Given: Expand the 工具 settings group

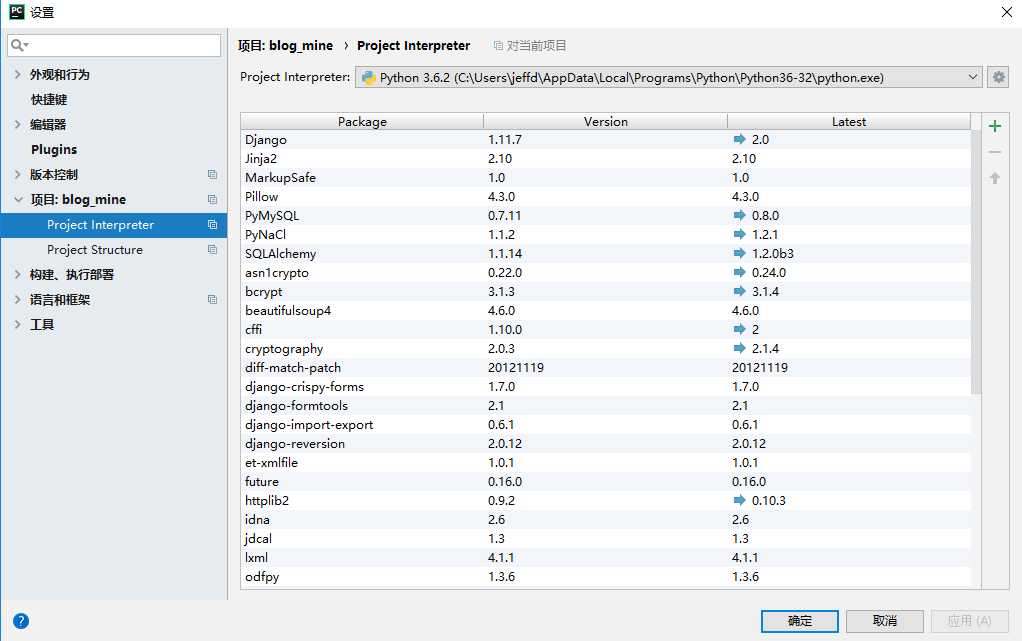Looking at the screenshot, I should 18,324.
